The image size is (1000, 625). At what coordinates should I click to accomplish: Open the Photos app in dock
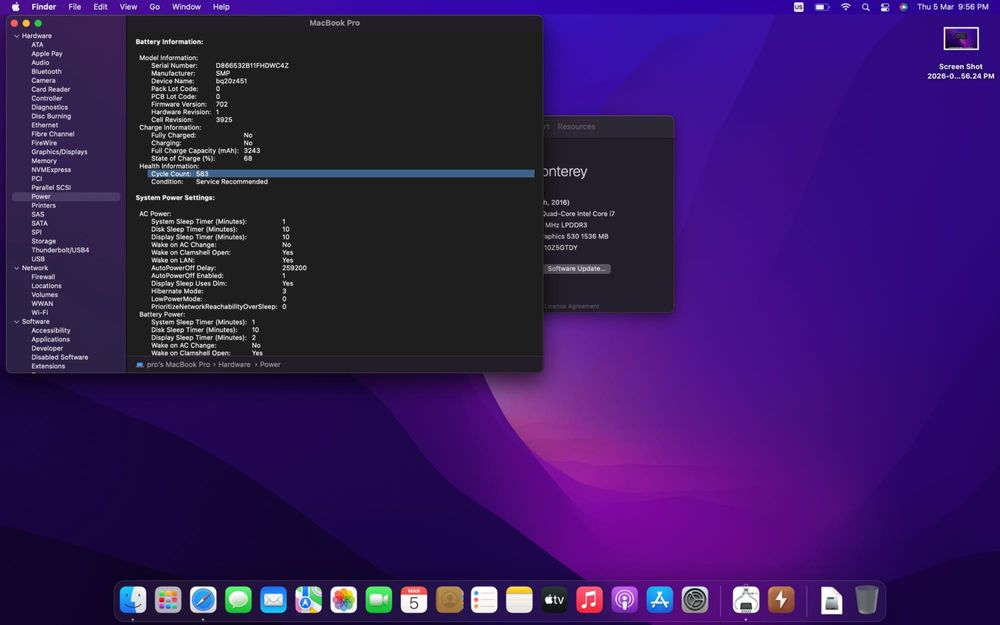[343, 599]
